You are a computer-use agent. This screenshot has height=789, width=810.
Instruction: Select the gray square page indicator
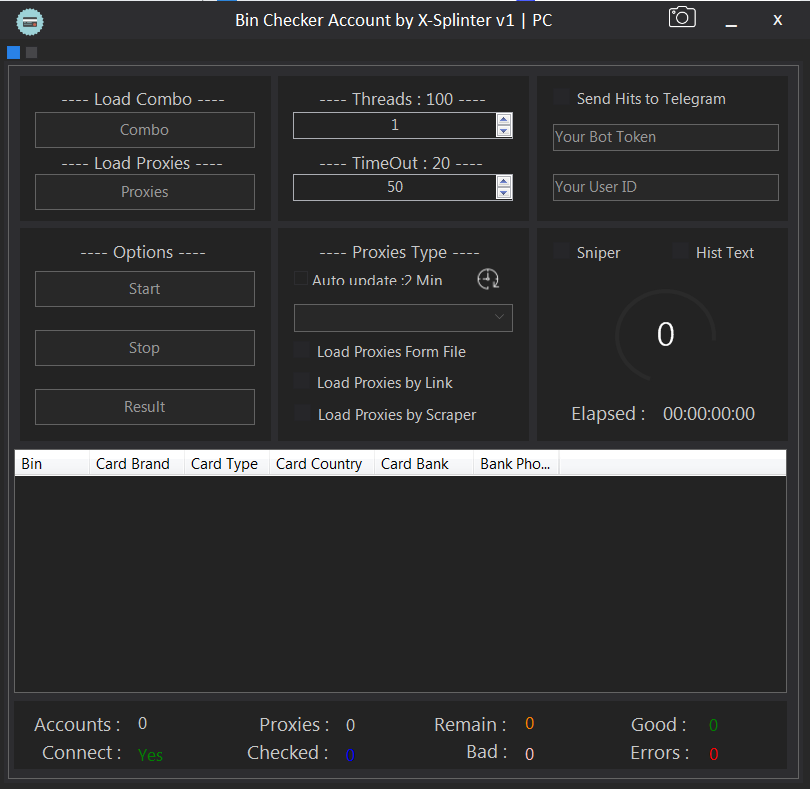(32, 52)
